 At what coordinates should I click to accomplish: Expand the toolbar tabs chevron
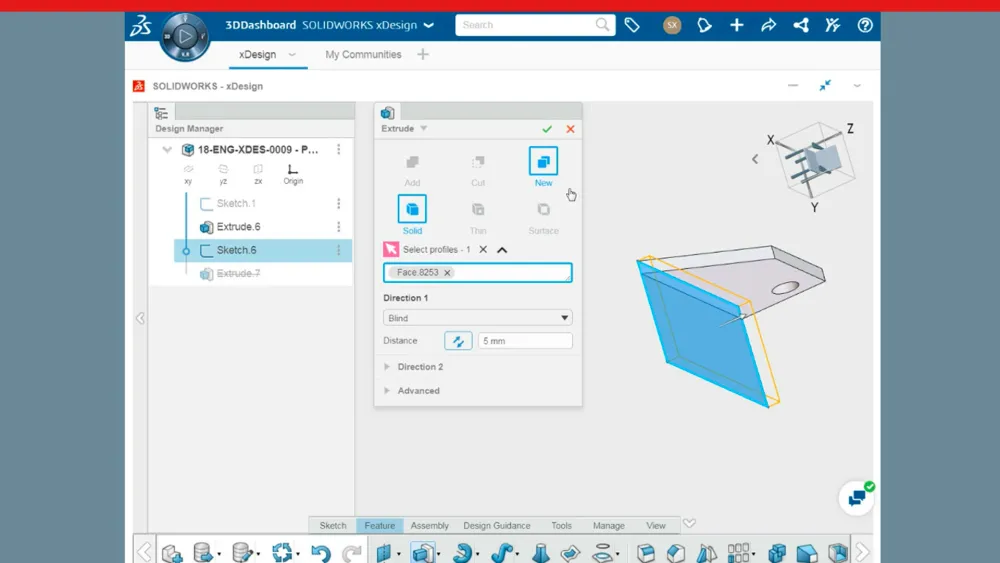point(689,523)
